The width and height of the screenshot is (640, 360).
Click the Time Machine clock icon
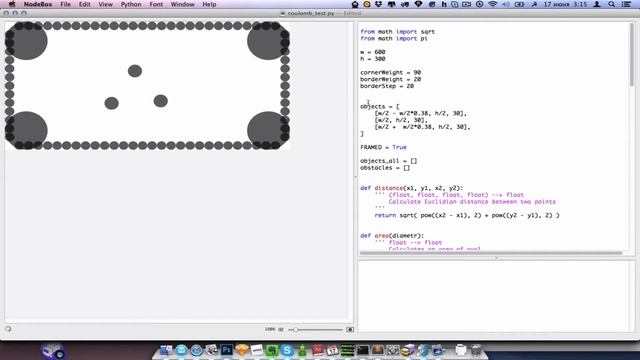coord(480,4)
